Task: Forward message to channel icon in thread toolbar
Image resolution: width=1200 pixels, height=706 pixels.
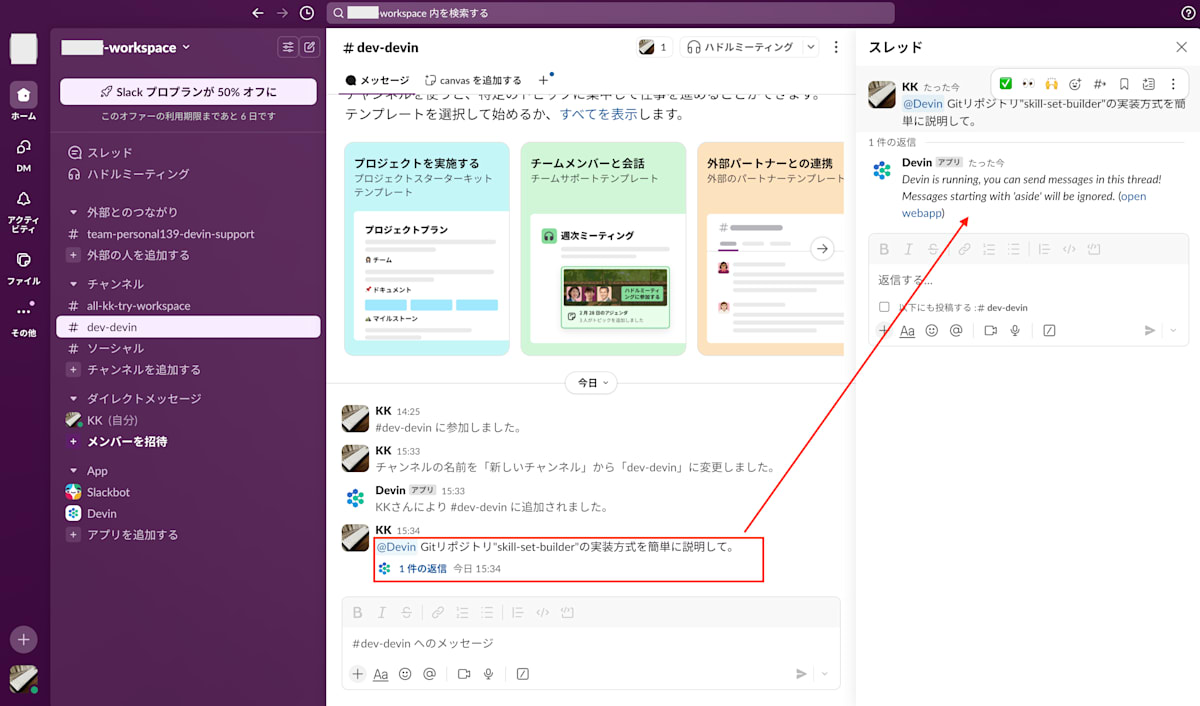Action: [1100, 83]
